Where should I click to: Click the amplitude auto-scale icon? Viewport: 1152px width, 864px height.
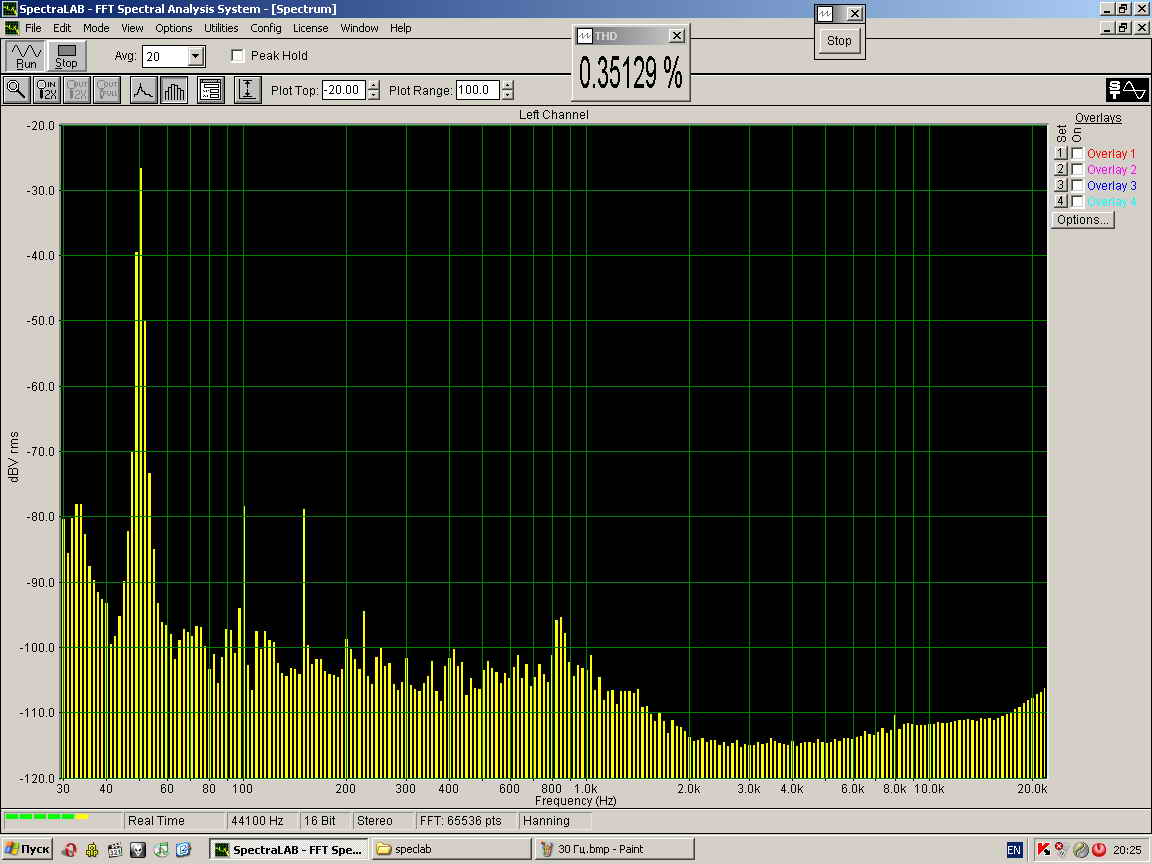[248, 90]
